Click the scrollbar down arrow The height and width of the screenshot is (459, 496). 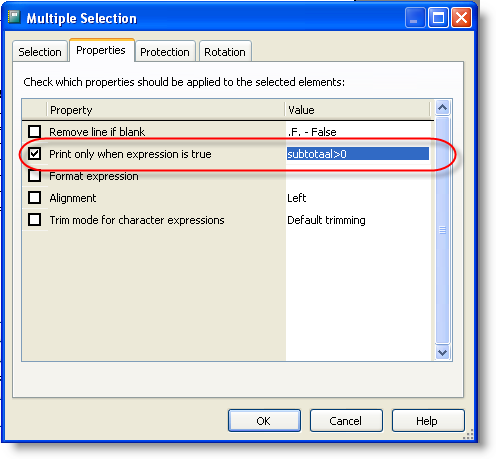click(442, 352)
